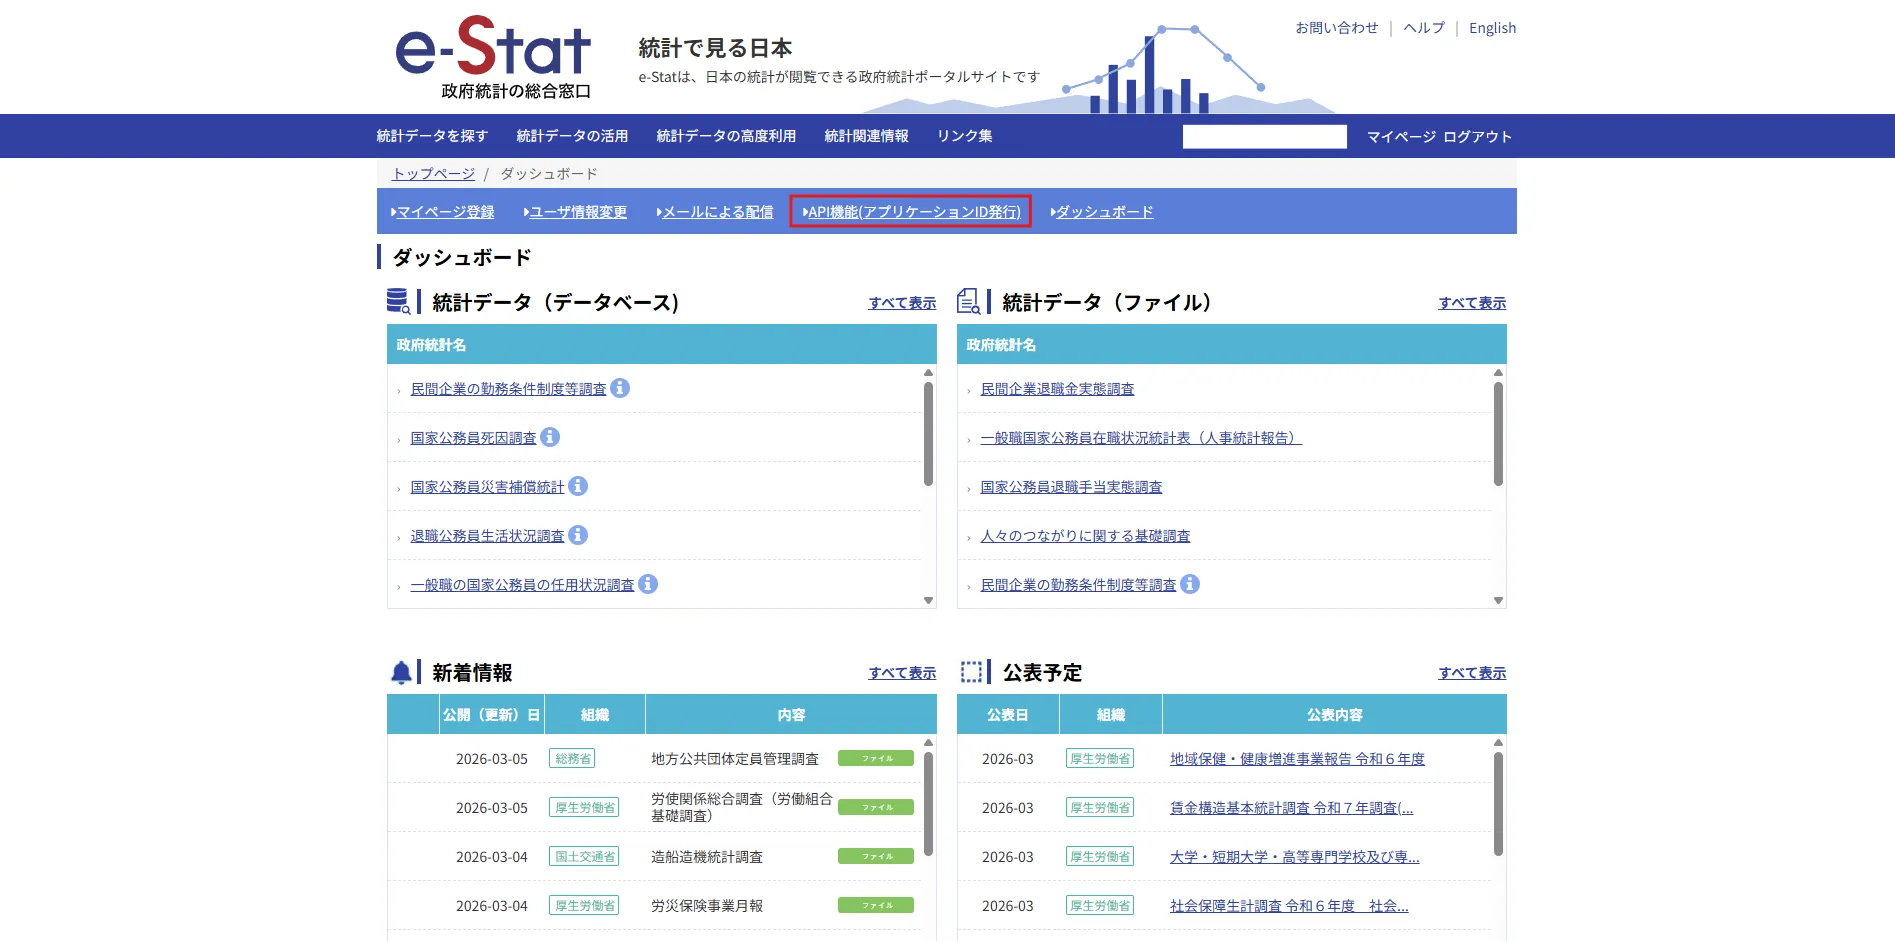Click the 新着情報 list scrollbar thumb

pos(928,804)
